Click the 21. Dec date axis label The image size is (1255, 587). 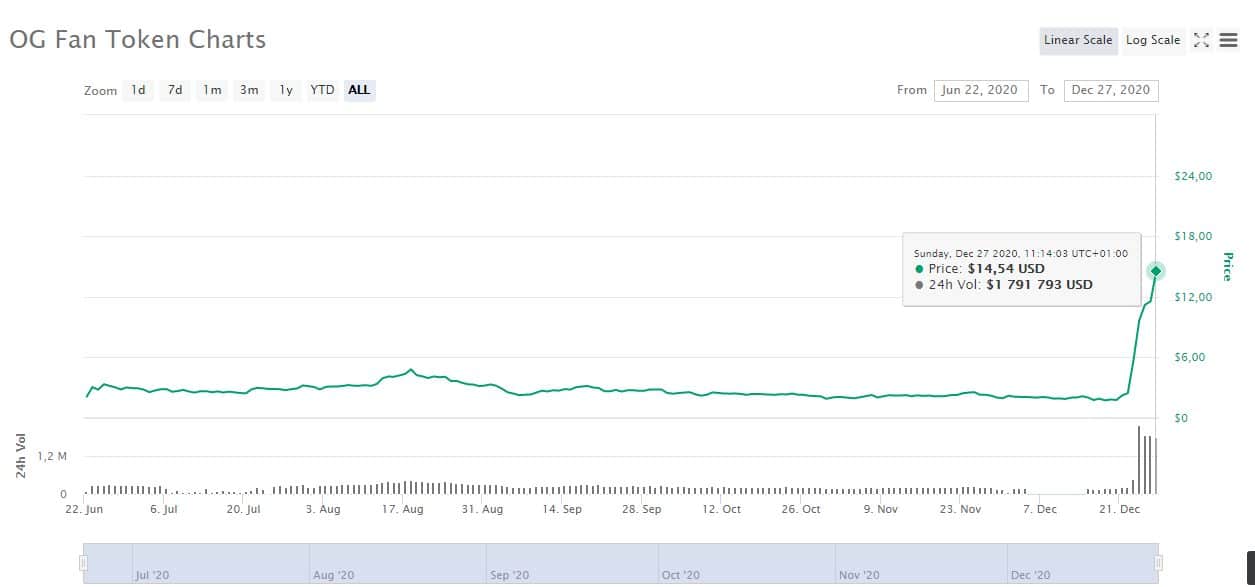[1119, 509]
